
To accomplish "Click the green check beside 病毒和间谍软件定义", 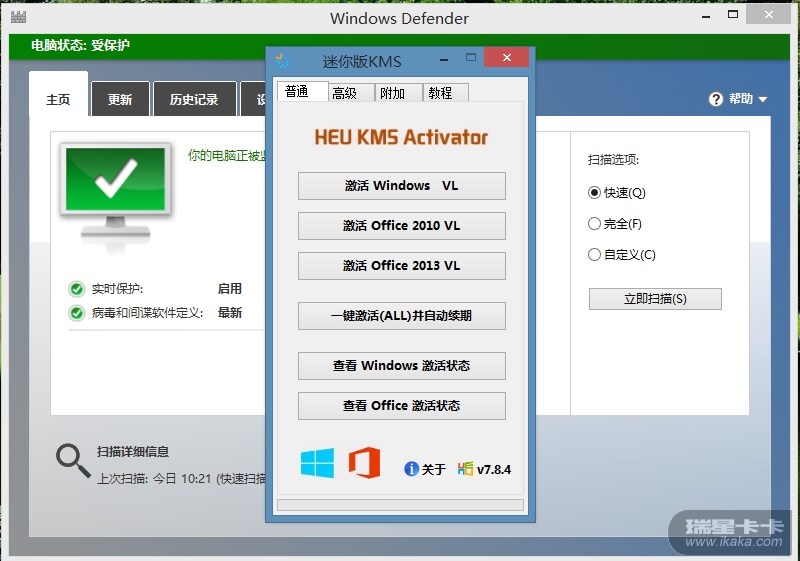I will pos(77,313).
